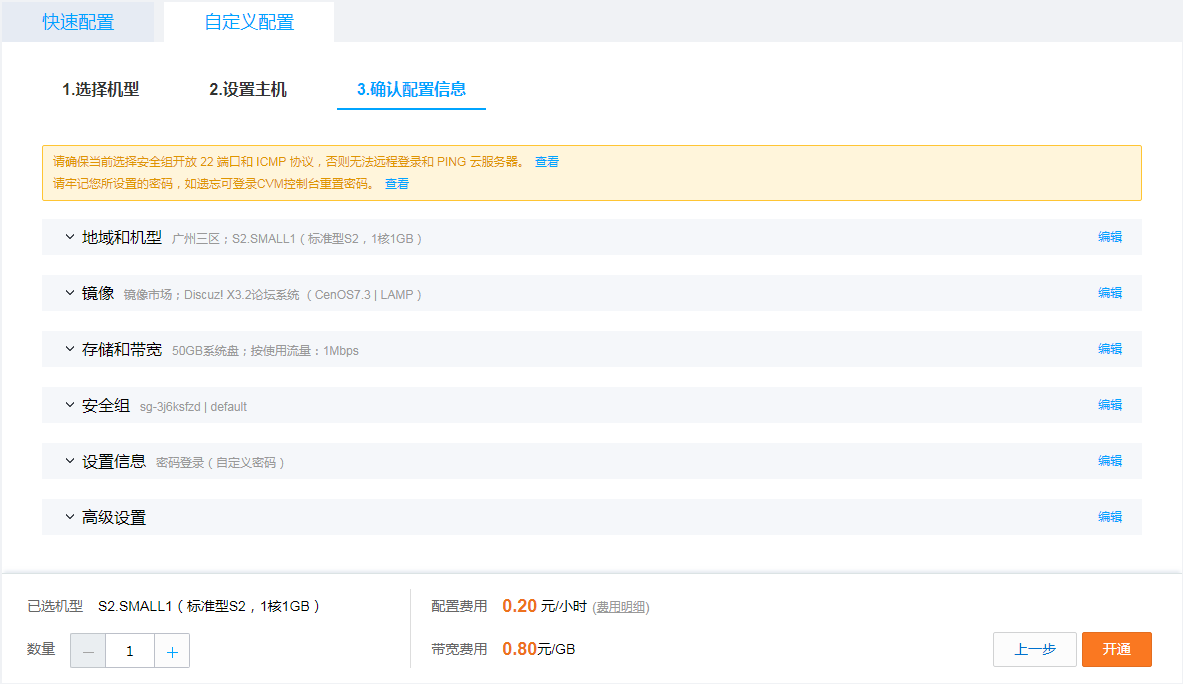Open the 费用明细 cost details link
Image resolution: width=1183 pixels, height=684 pixels.
tap(621, 607)
